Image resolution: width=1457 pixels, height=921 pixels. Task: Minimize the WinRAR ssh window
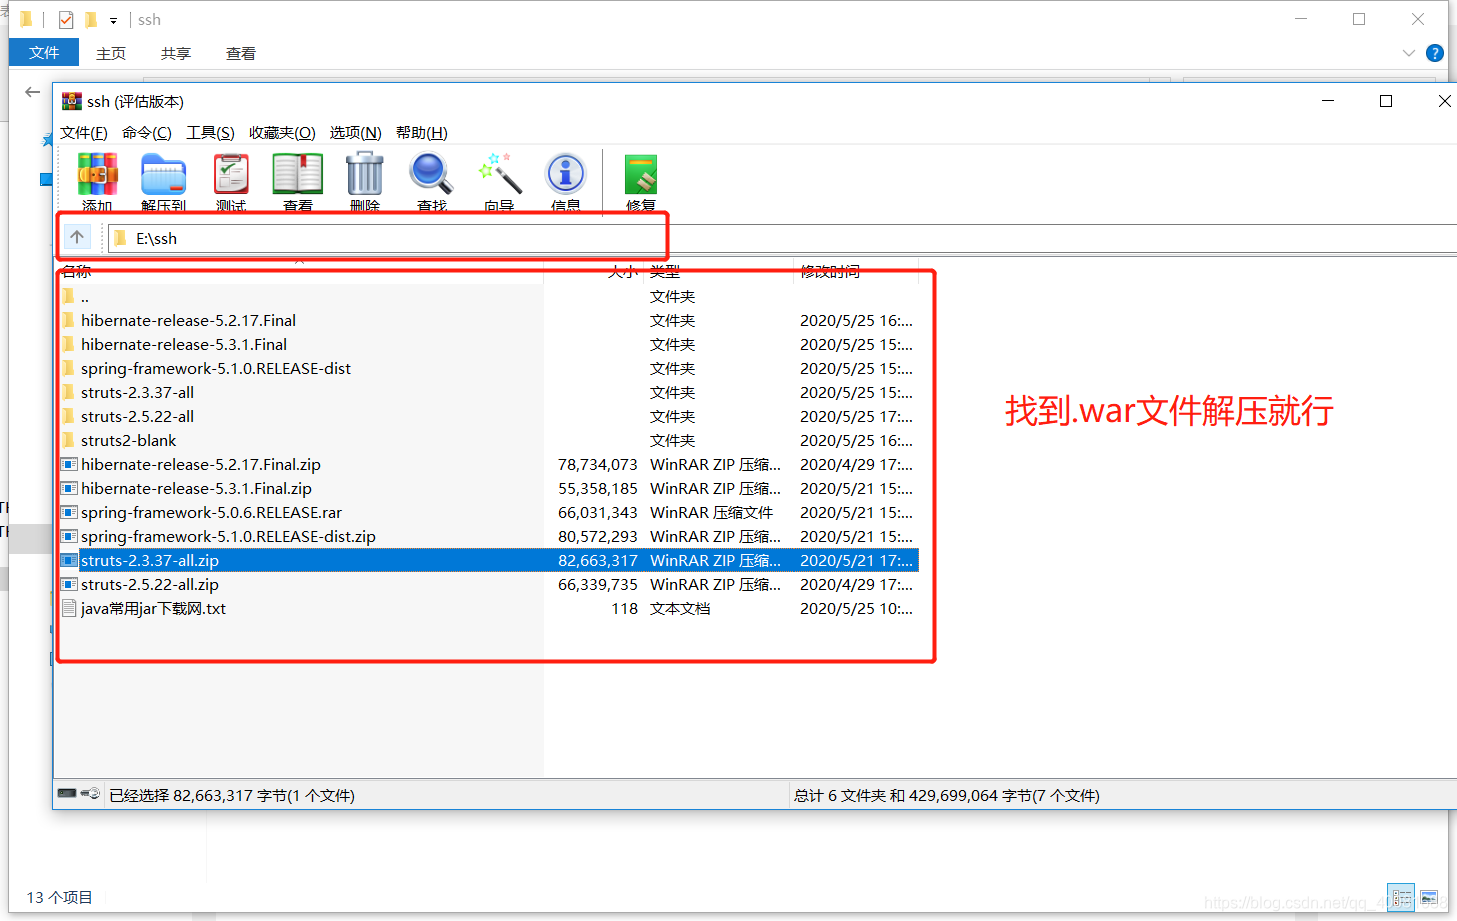point(1328,101)
